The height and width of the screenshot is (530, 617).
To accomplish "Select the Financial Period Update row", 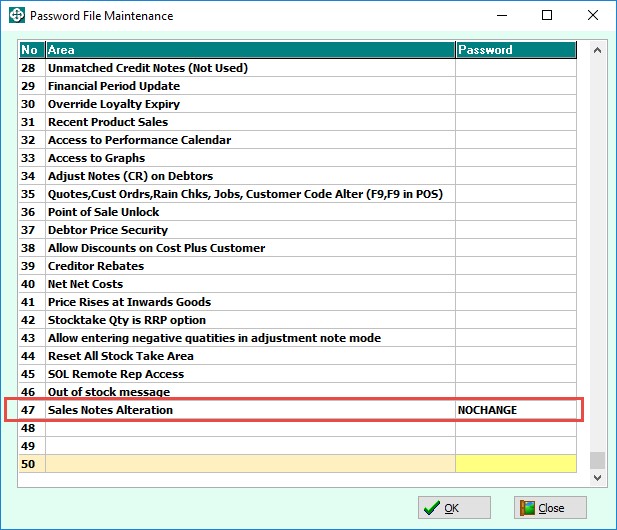I will [x=297, y=86].
